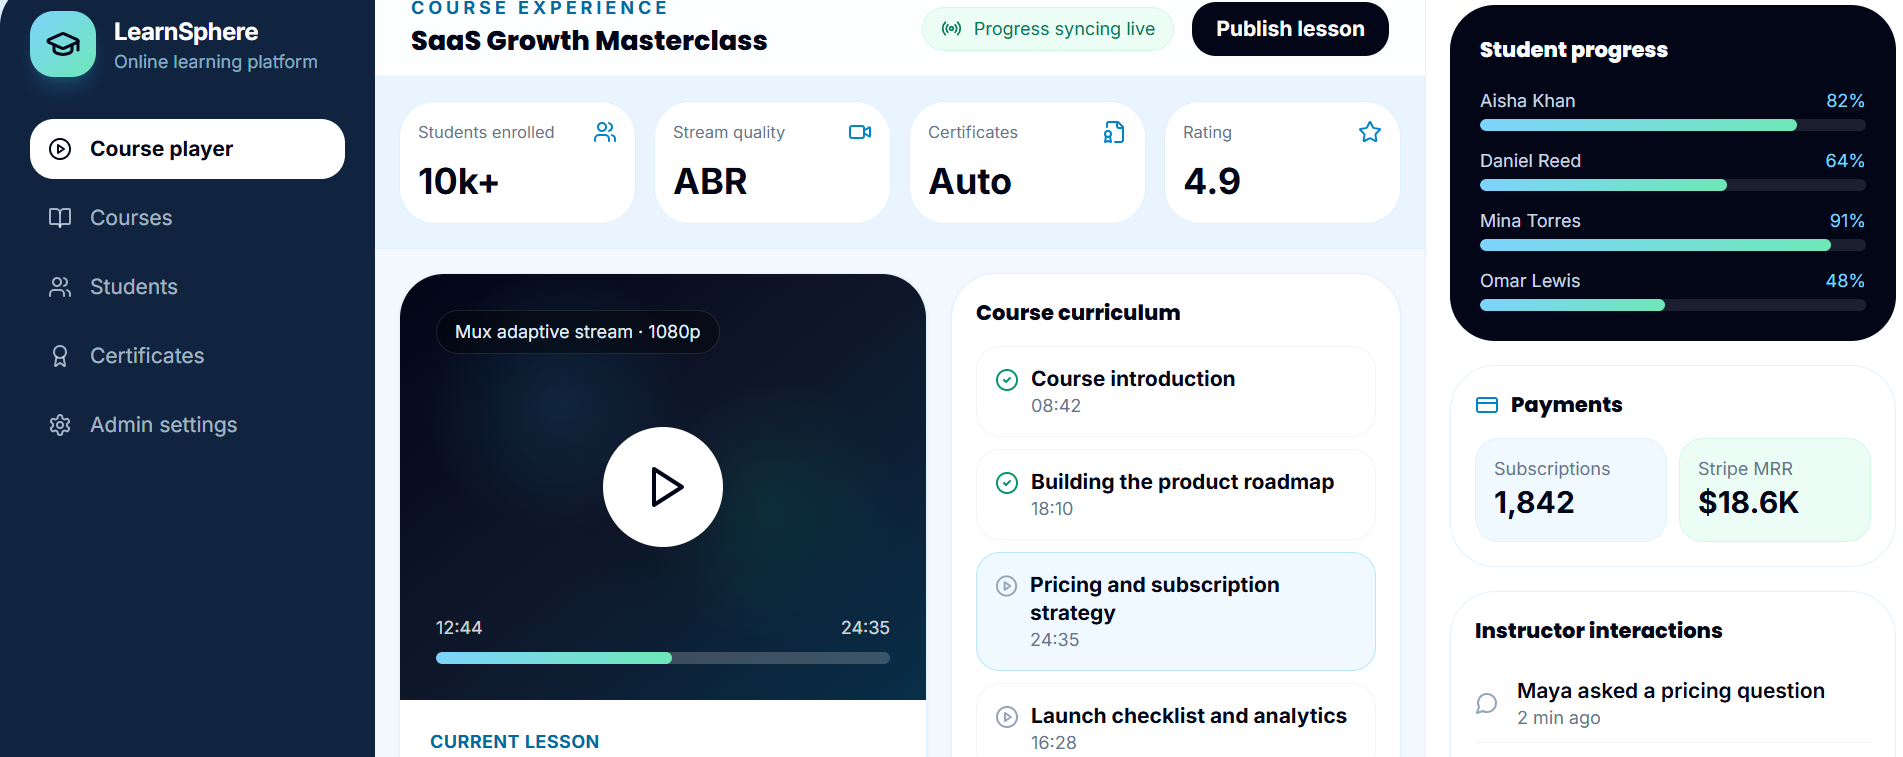Click the Progress syncing live badge
Screen dimensions: 1903x757
(x=1048, y=29)
